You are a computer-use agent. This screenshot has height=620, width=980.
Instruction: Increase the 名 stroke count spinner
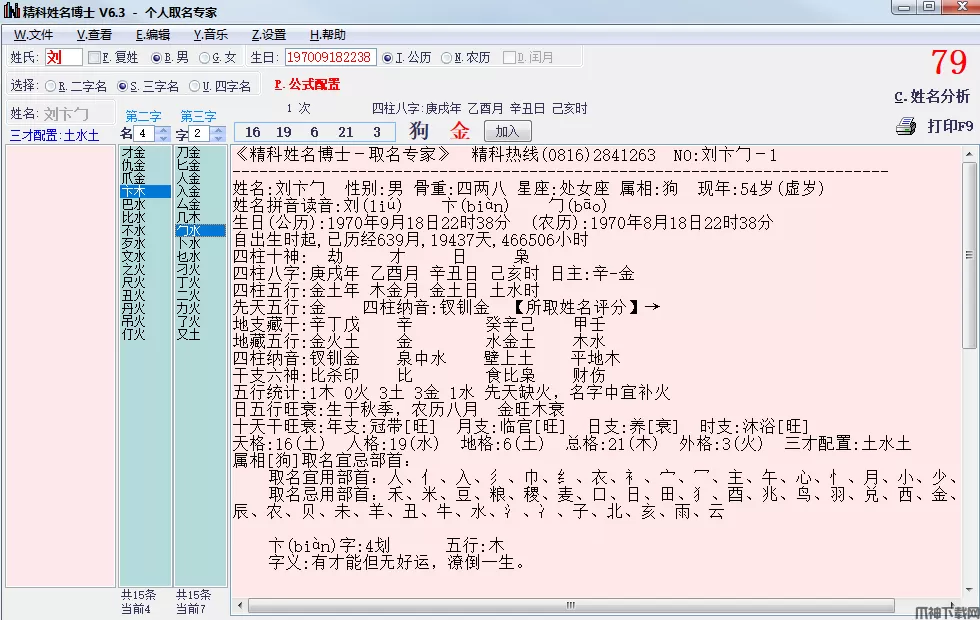click(164, 129)
